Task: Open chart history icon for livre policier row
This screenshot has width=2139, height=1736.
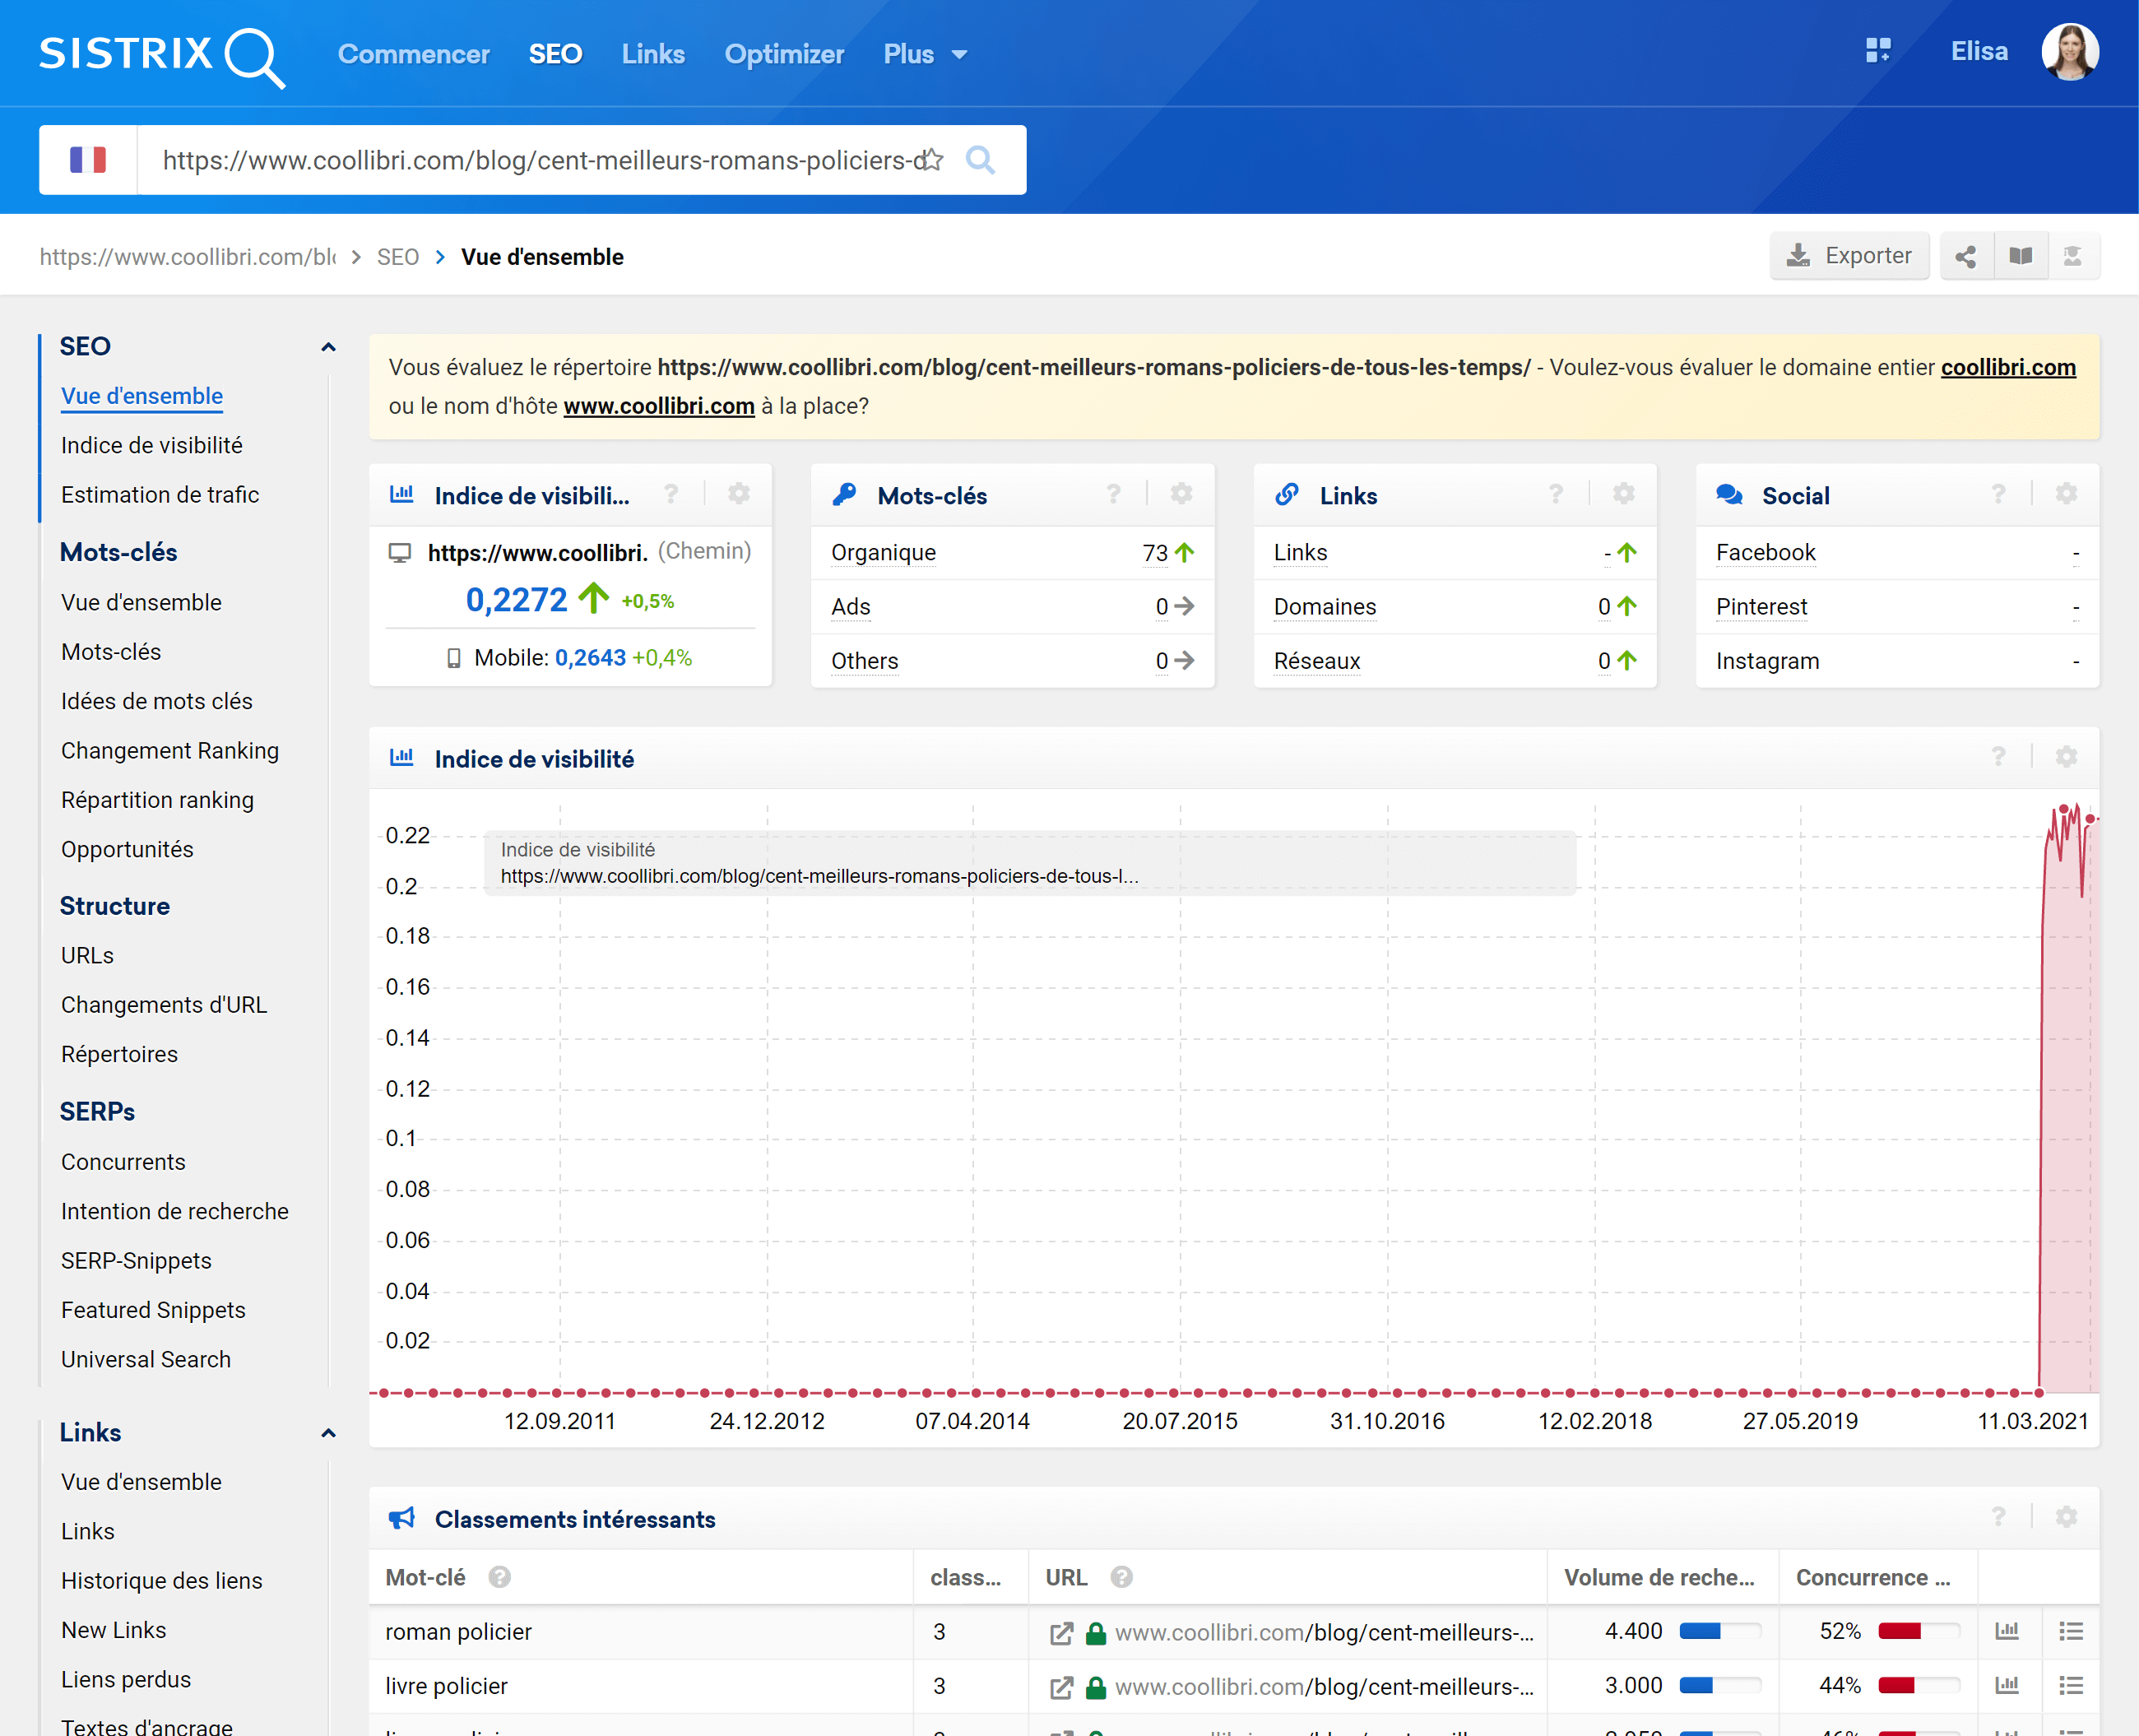Action: point(2007,1685)
